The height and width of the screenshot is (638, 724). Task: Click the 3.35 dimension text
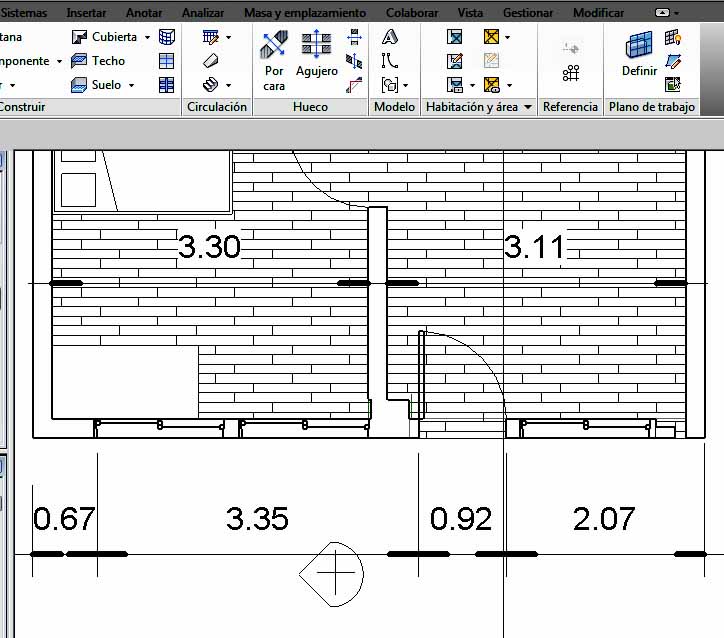point(257,518)
